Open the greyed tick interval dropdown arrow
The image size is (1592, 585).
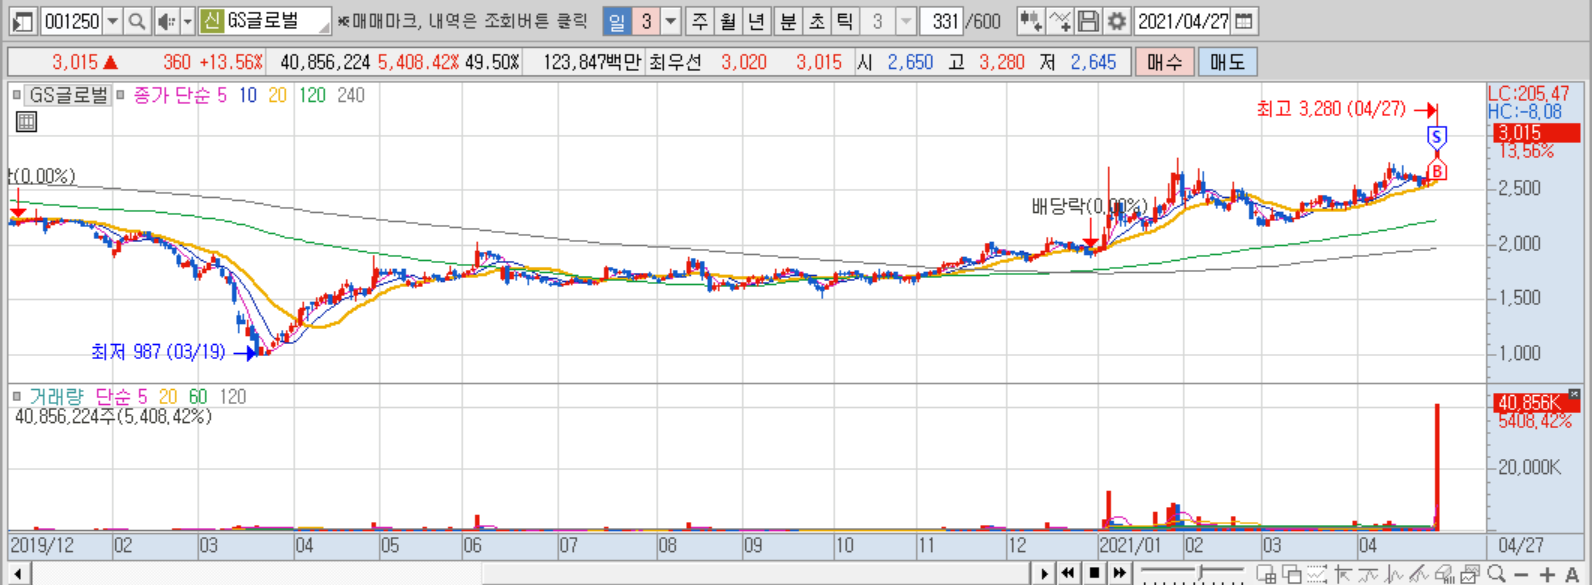tap(905, 21)
